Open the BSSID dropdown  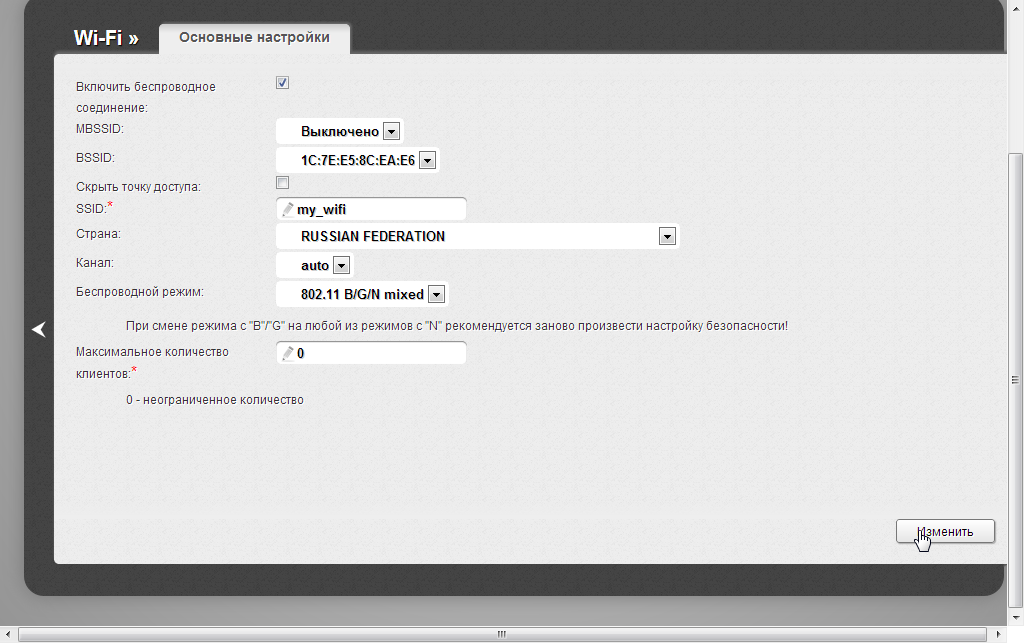pyautogui.click(x=357, y=160)
